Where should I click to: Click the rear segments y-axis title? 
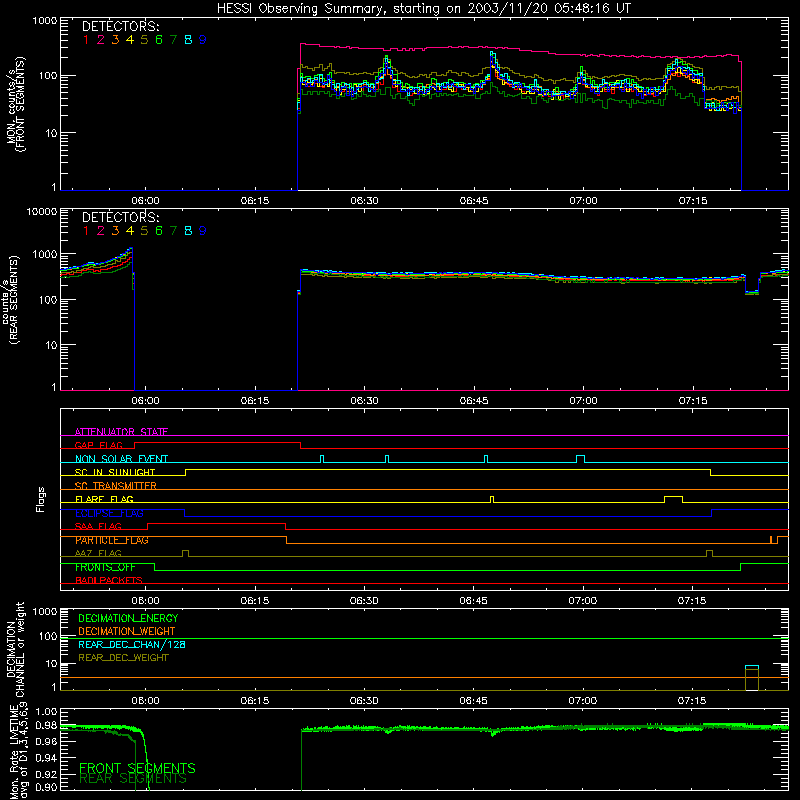(x=10, y=299)
